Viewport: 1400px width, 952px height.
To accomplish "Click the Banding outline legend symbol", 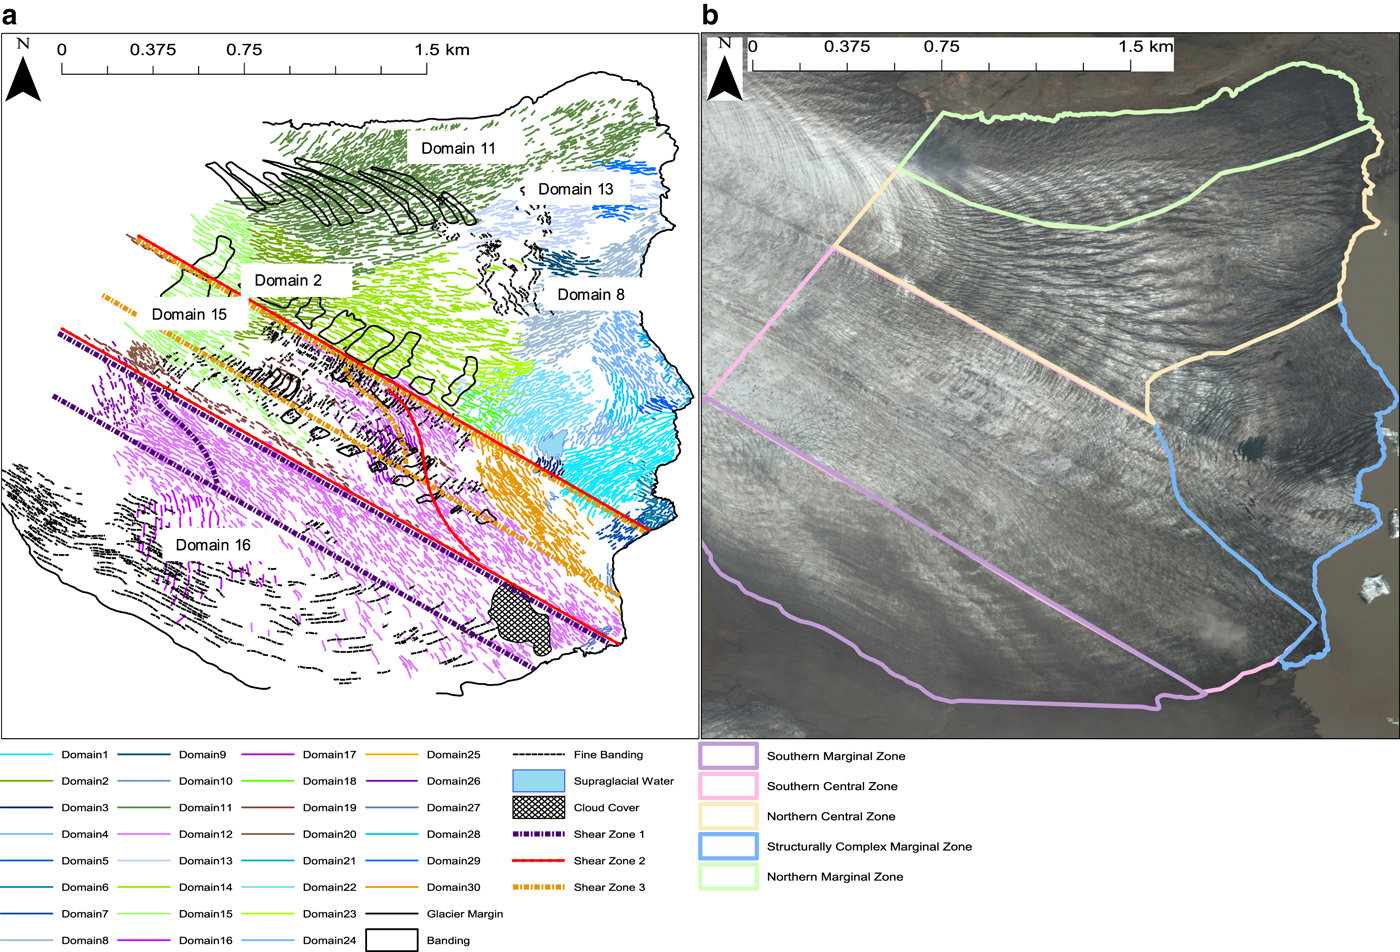I will click(x=391, y=940).
